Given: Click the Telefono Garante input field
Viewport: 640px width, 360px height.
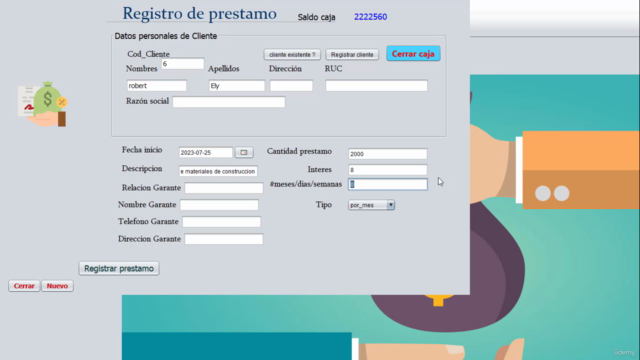Looking at the screenshot, I should point(221,222).
